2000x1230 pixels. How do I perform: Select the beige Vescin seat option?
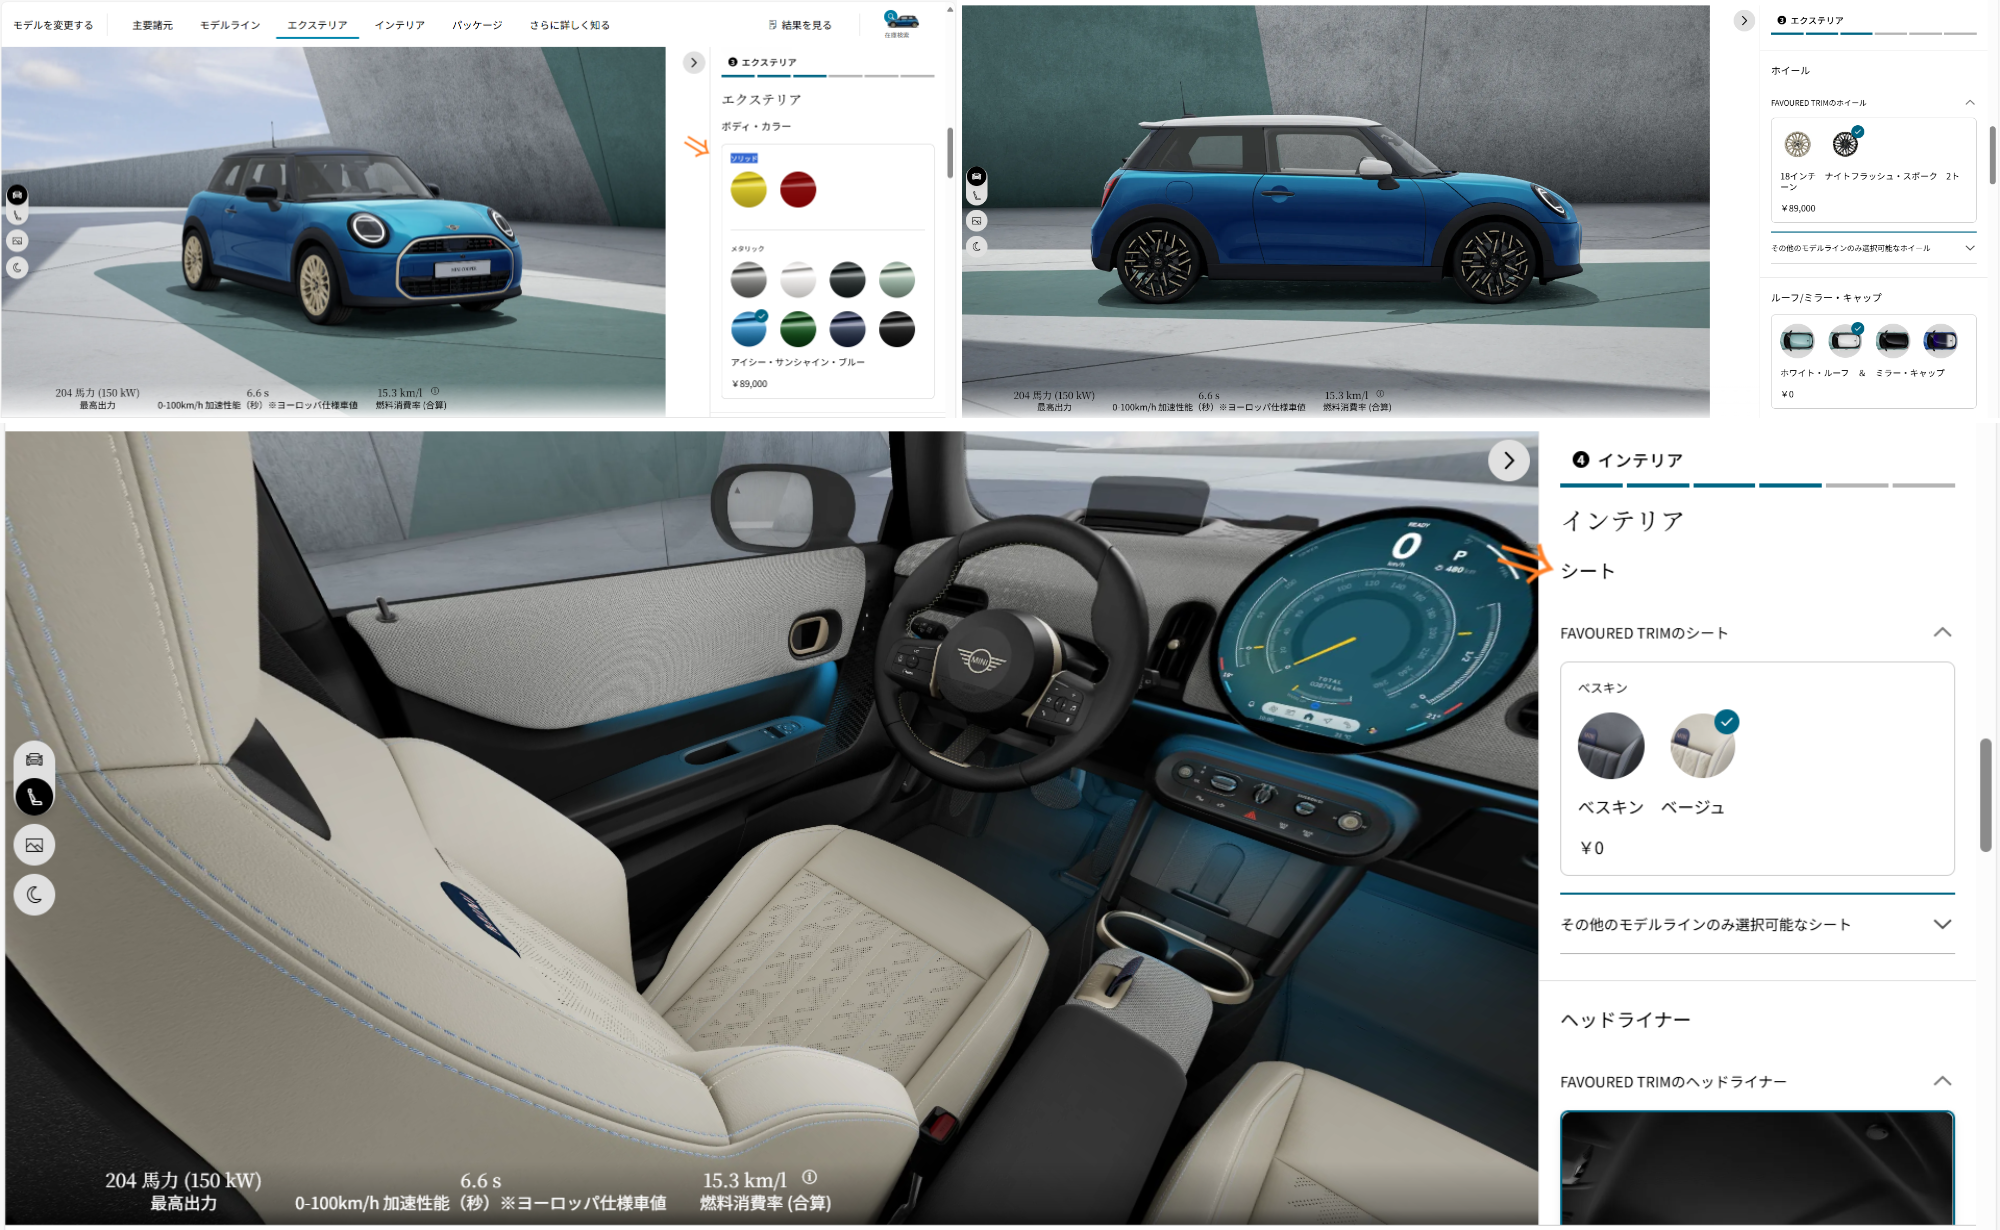pos(1702,746)
